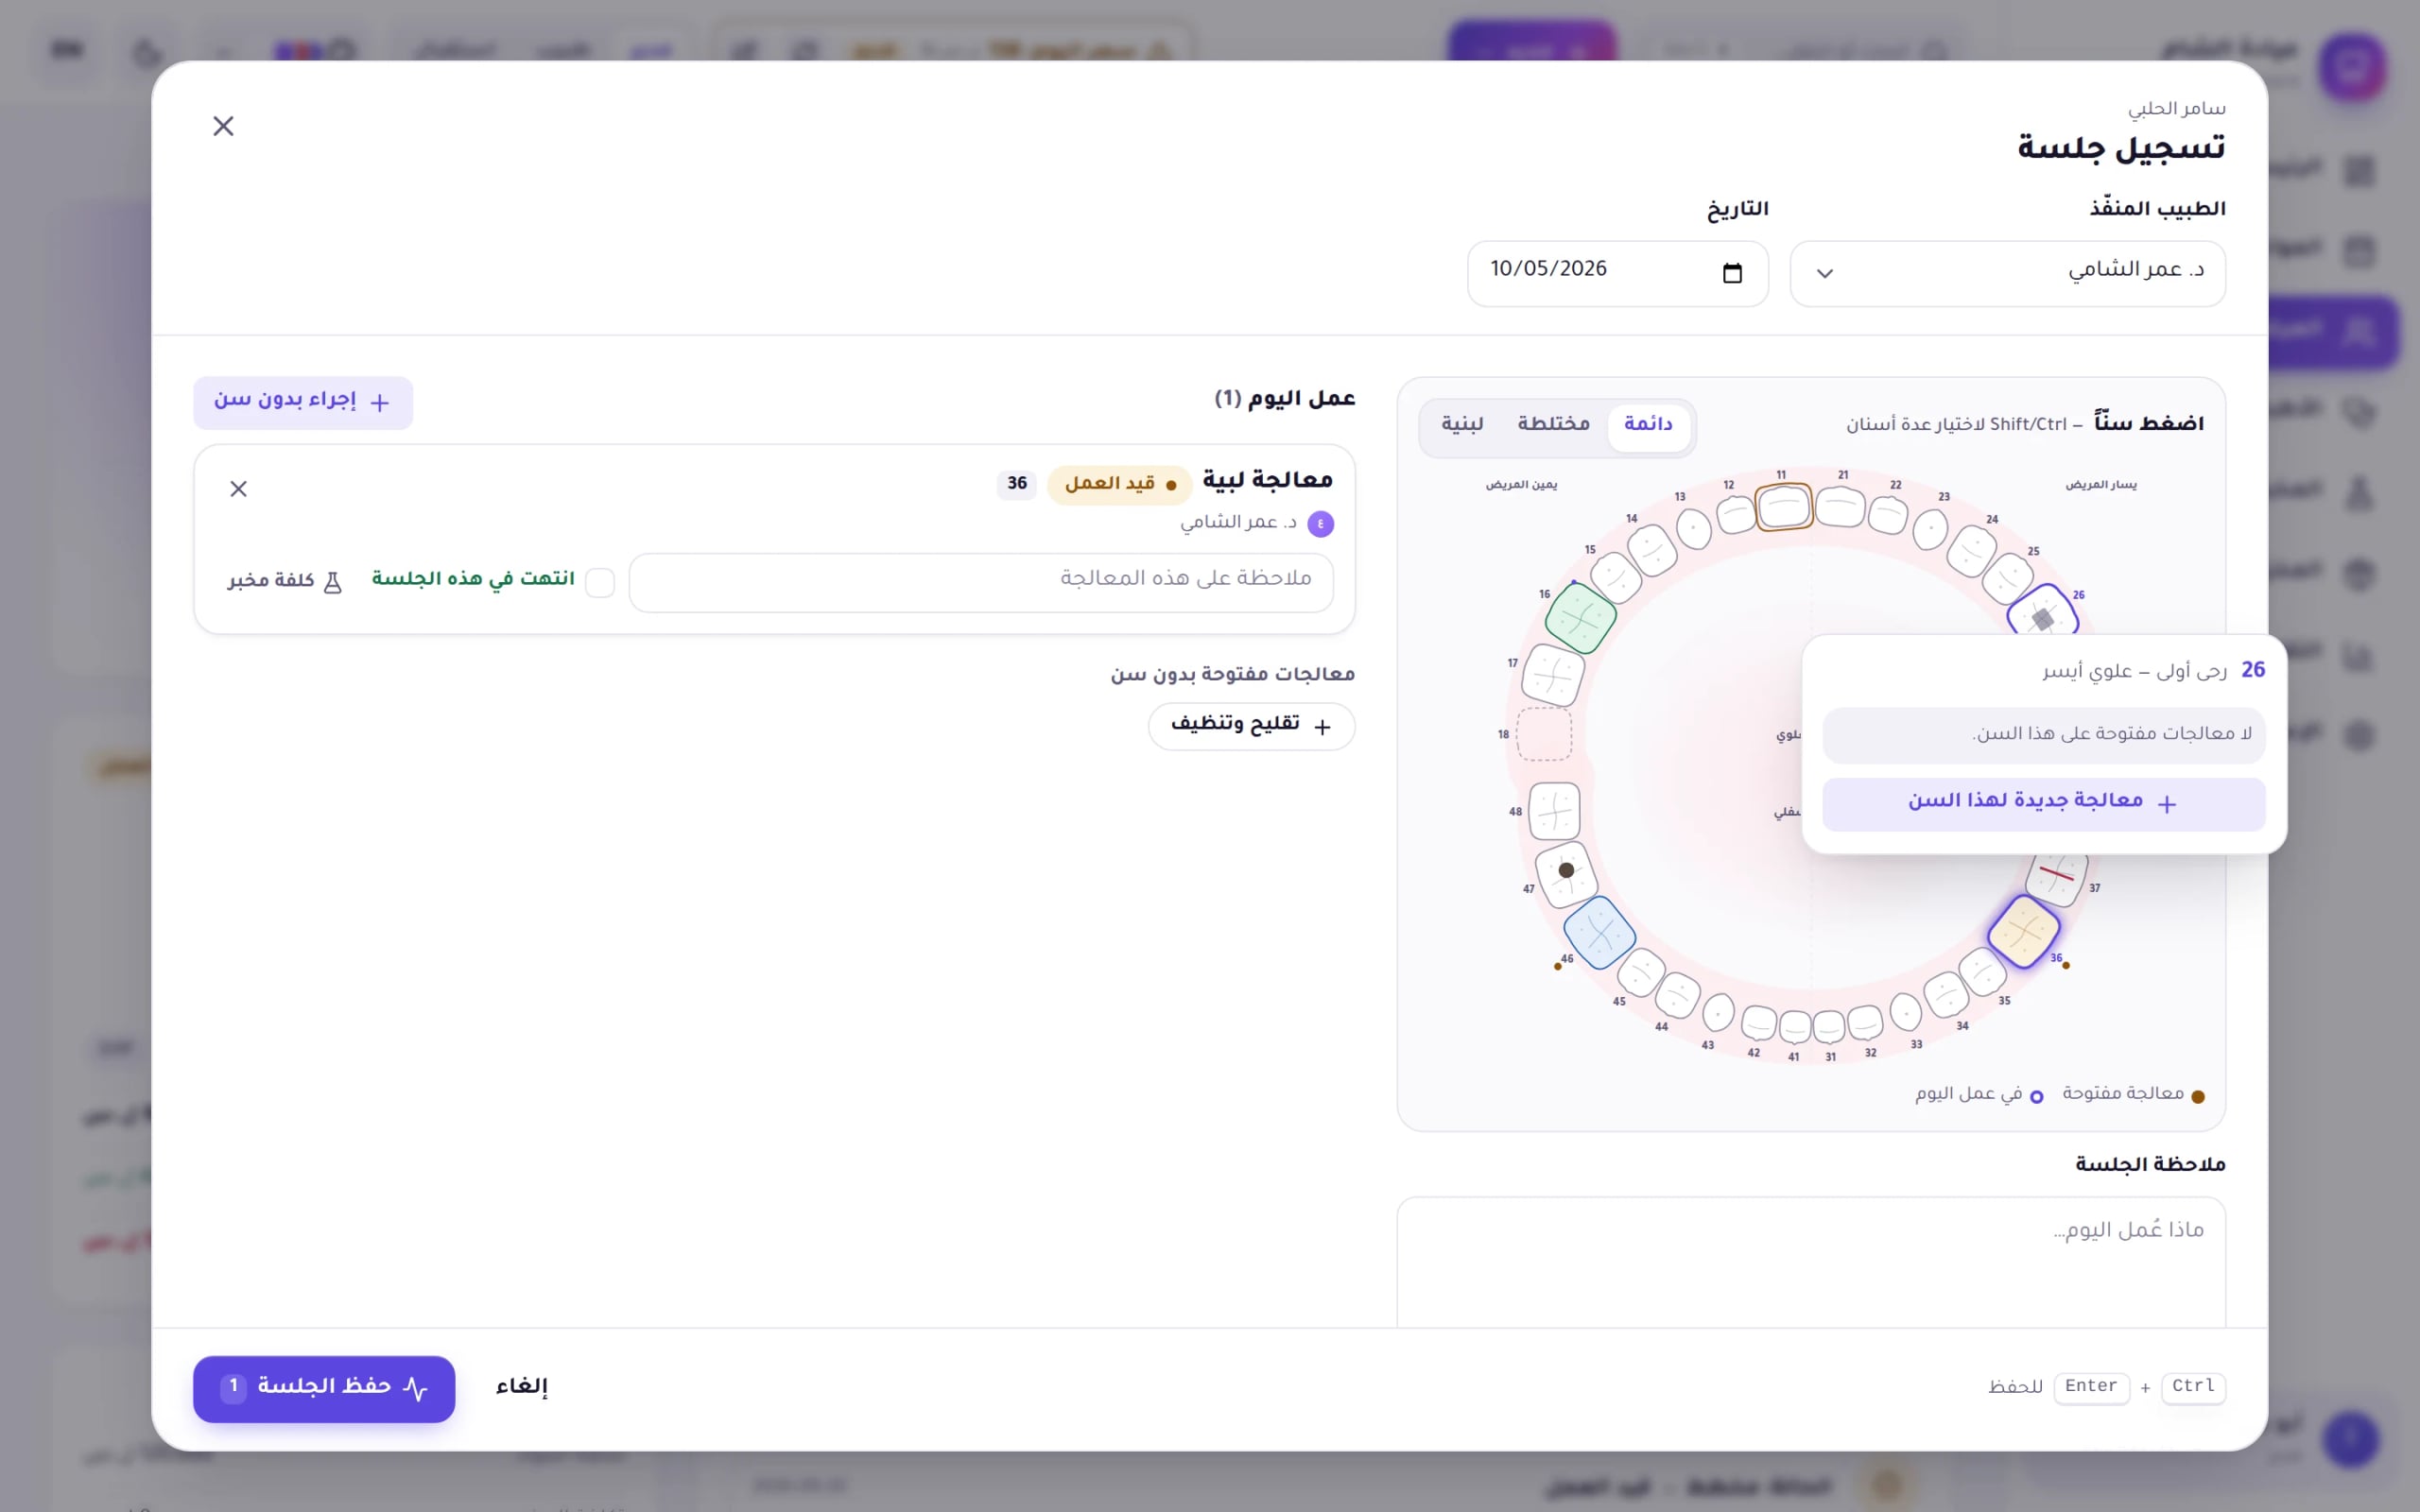Add 'تقليح وتنظيف' open treatment
The image size is (2420, 1512).
point(1251,726)
